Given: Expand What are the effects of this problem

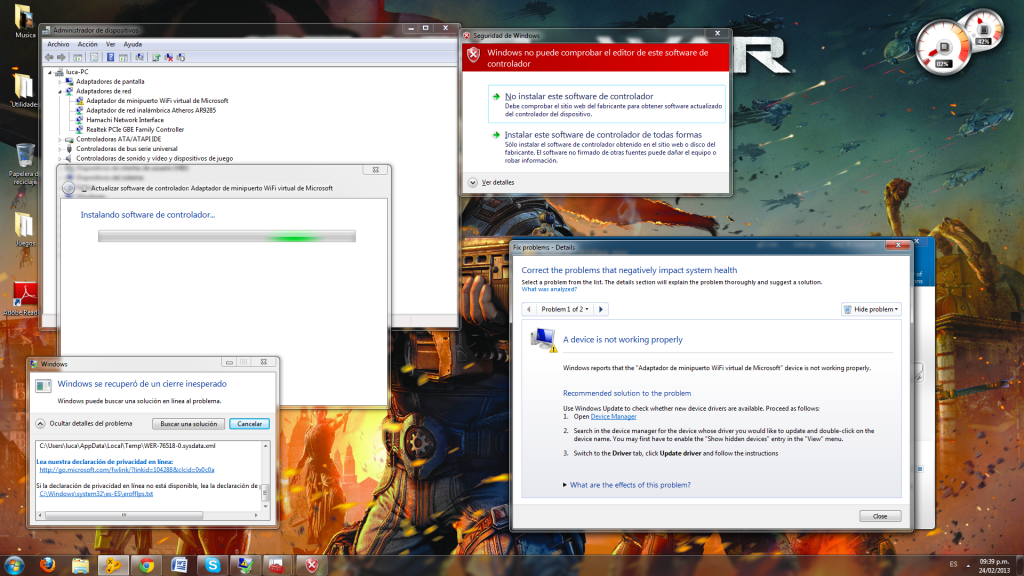Looking at the screenshot, I should click(626, 485).
